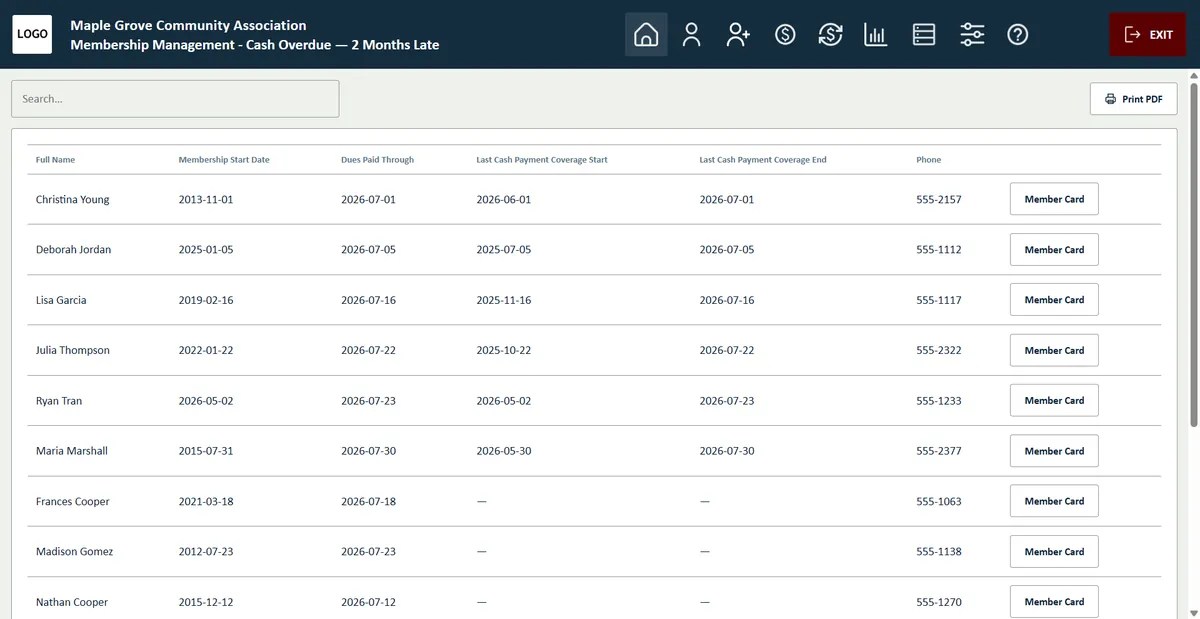Open Ryan Tran's Member Card
1200x619 pixels.
click(1054, 400)
